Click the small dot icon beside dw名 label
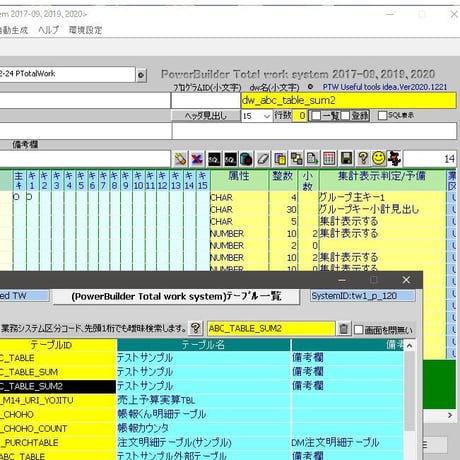The image size is (460, 460). click(310, 87)
